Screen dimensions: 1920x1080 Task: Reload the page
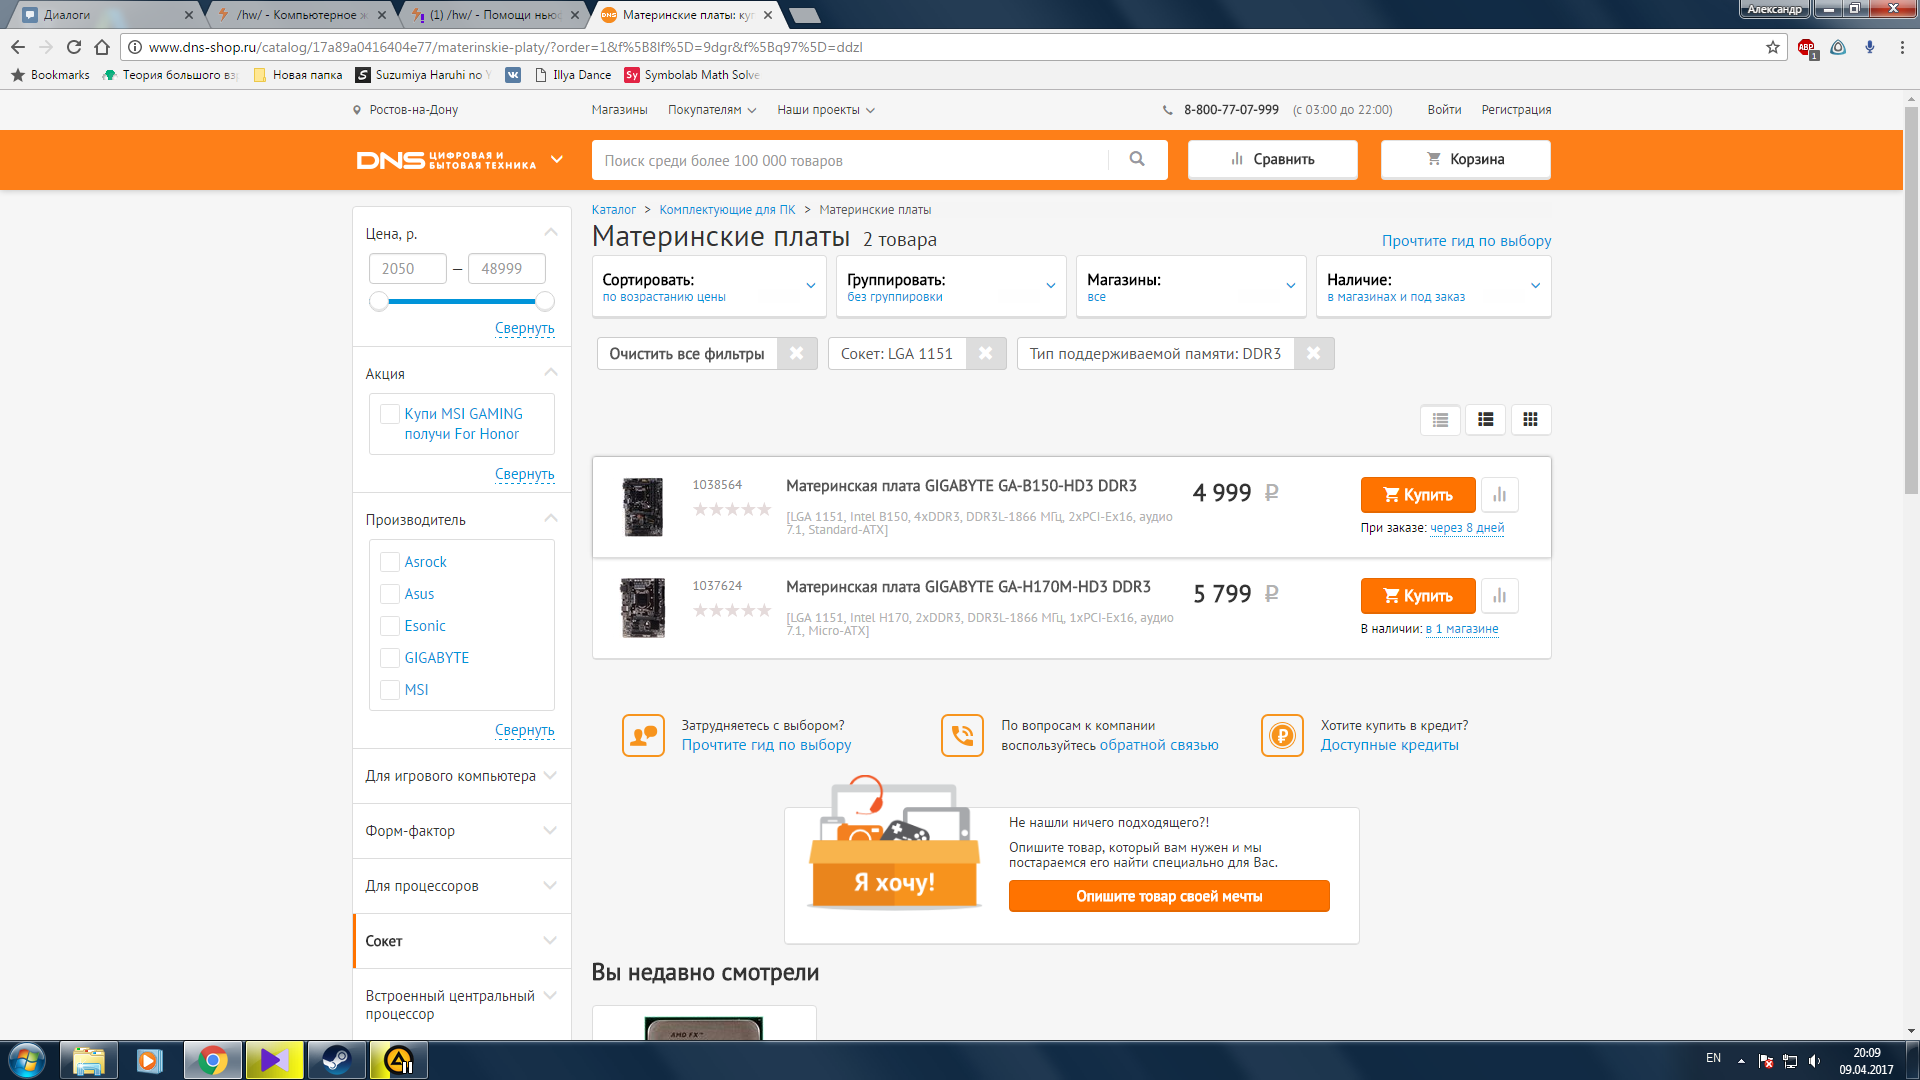pyautogui.click(x=74, y=47)
